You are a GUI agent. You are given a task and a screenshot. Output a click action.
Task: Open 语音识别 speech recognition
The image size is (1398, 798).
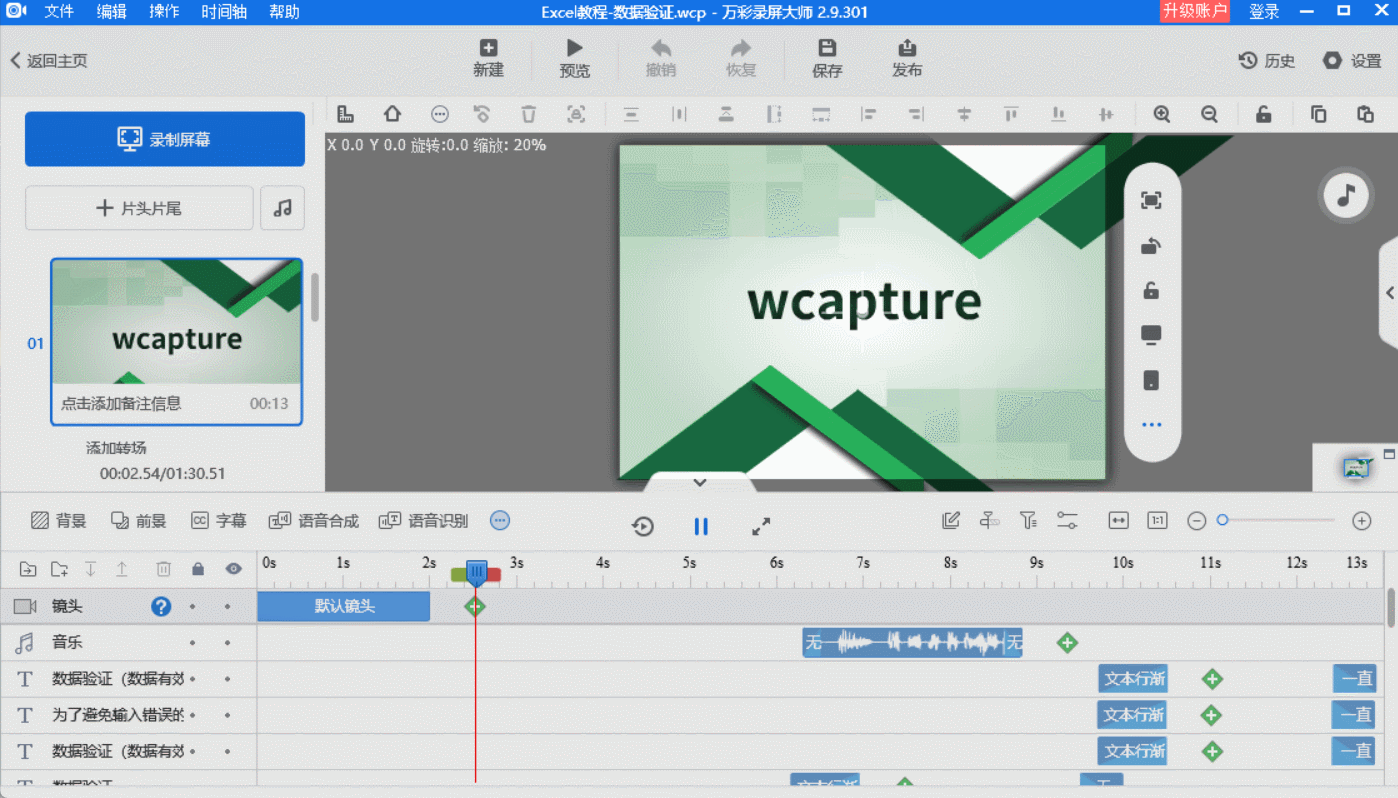[x=423, y=521]
